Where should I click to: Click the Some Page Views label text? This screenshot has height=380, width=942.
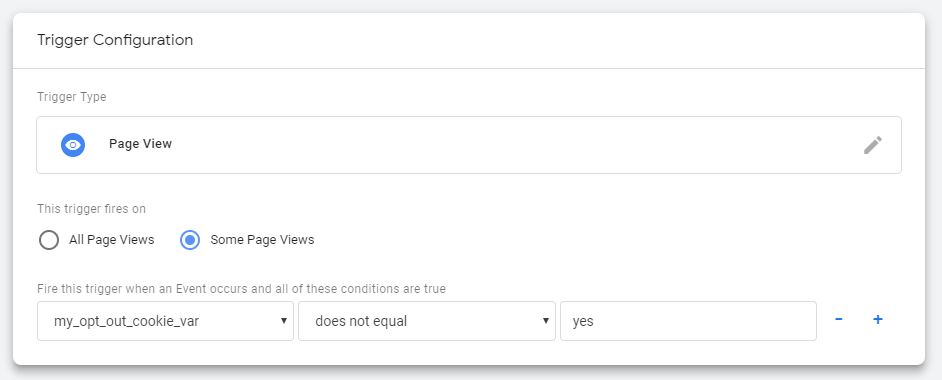pyautogui.click(x=262, y=240)
